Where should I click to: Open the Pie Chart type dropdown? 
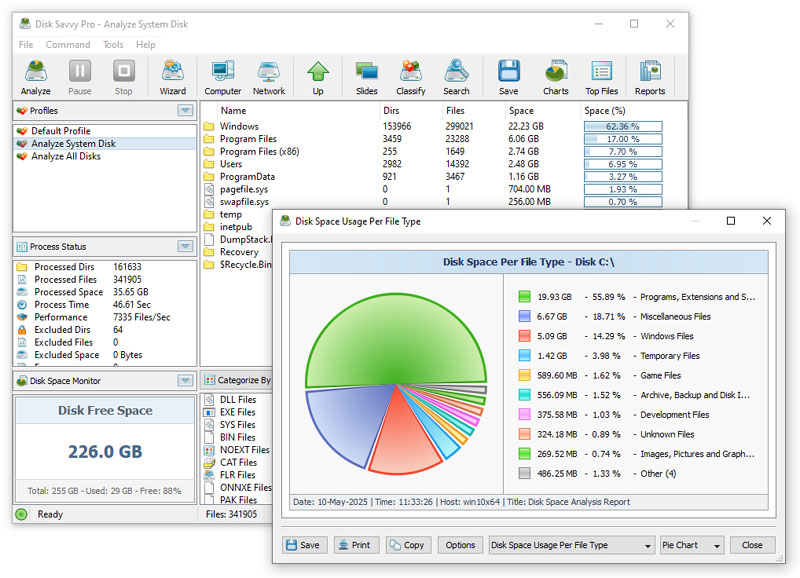691,545
